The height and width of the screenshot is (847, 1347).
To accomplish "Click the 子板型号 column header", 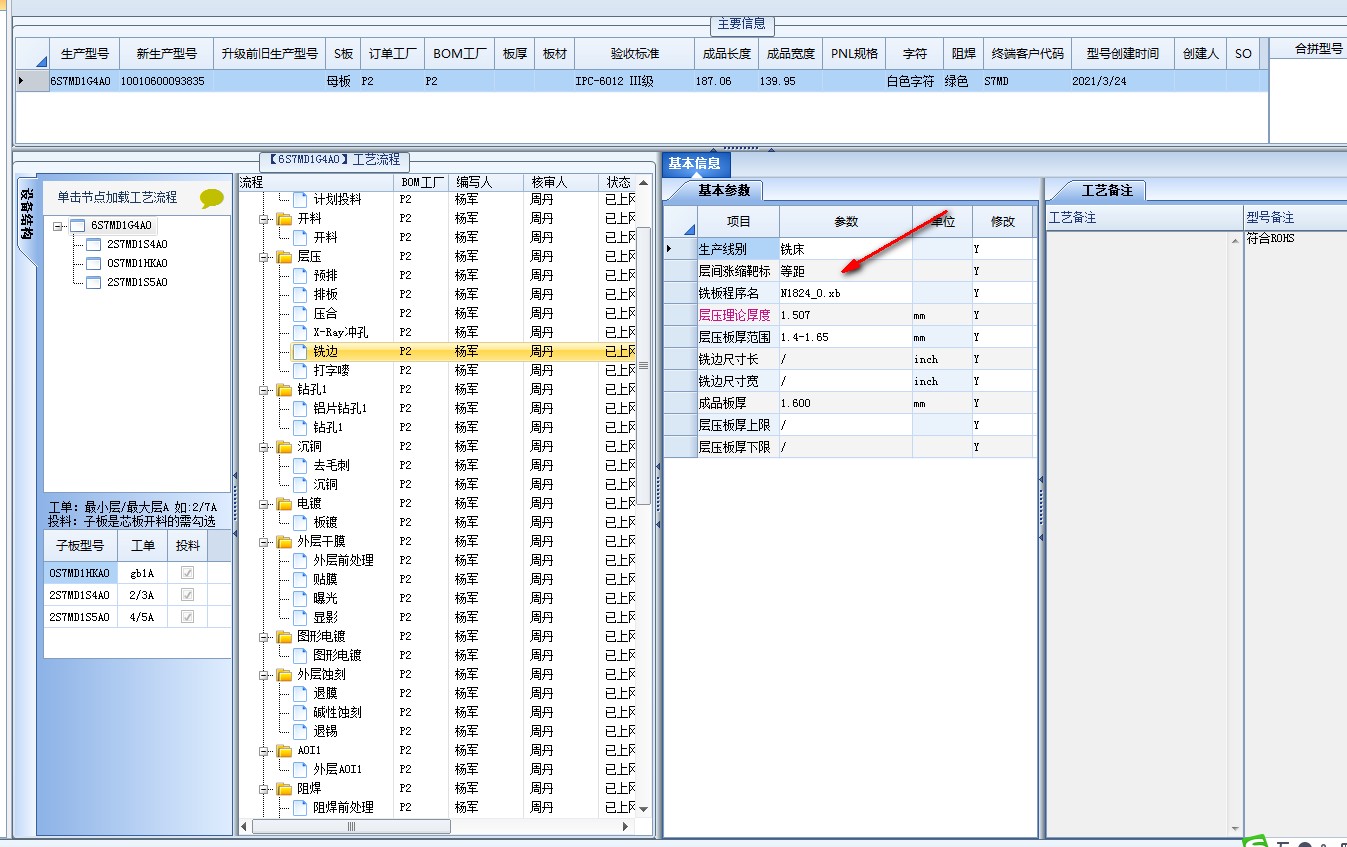I will tap(80, 546).
